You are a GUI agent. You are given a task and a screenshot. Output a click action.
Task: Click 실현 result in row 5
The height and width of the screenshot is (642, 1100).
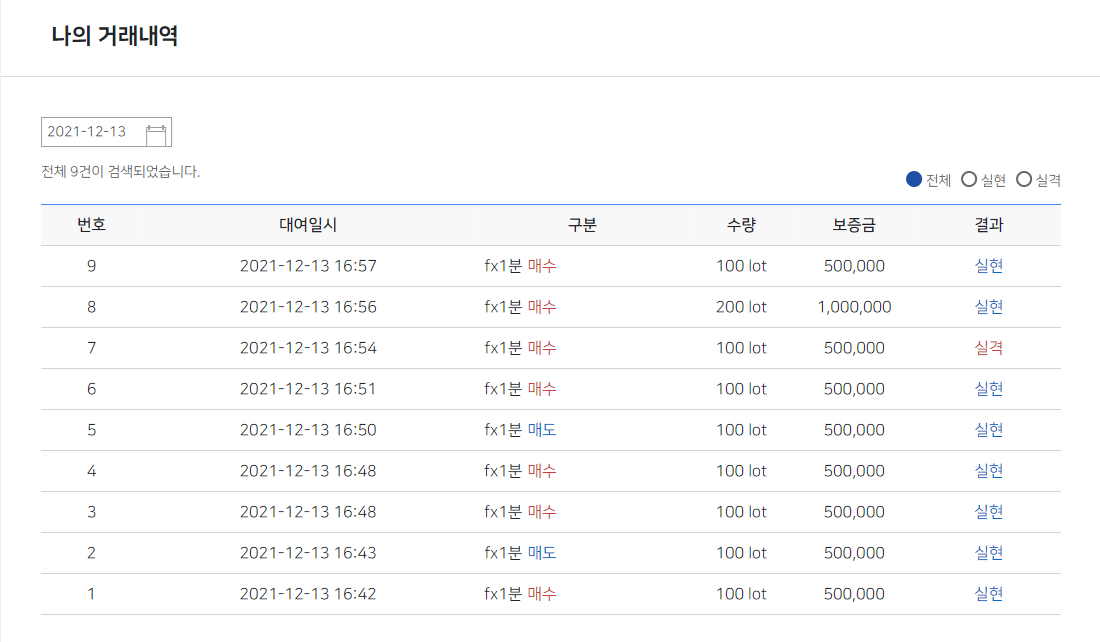coord(988,430)
